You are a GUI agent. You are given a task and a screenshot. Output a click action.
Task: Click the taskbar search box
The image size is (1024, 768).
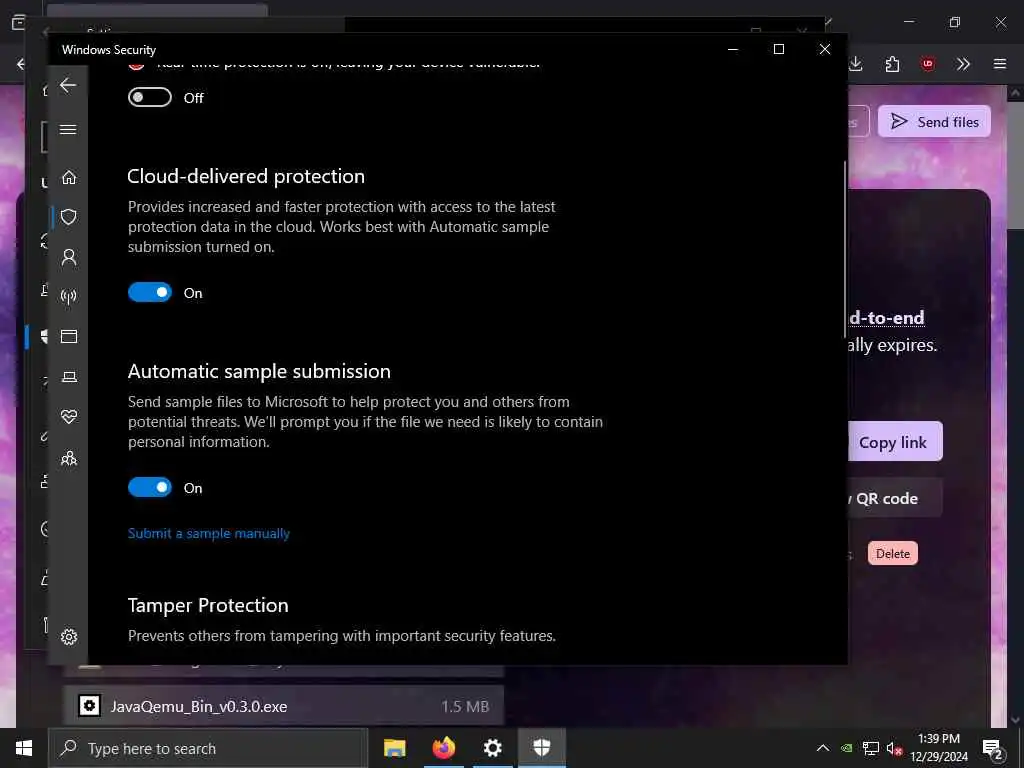point(208,748)
